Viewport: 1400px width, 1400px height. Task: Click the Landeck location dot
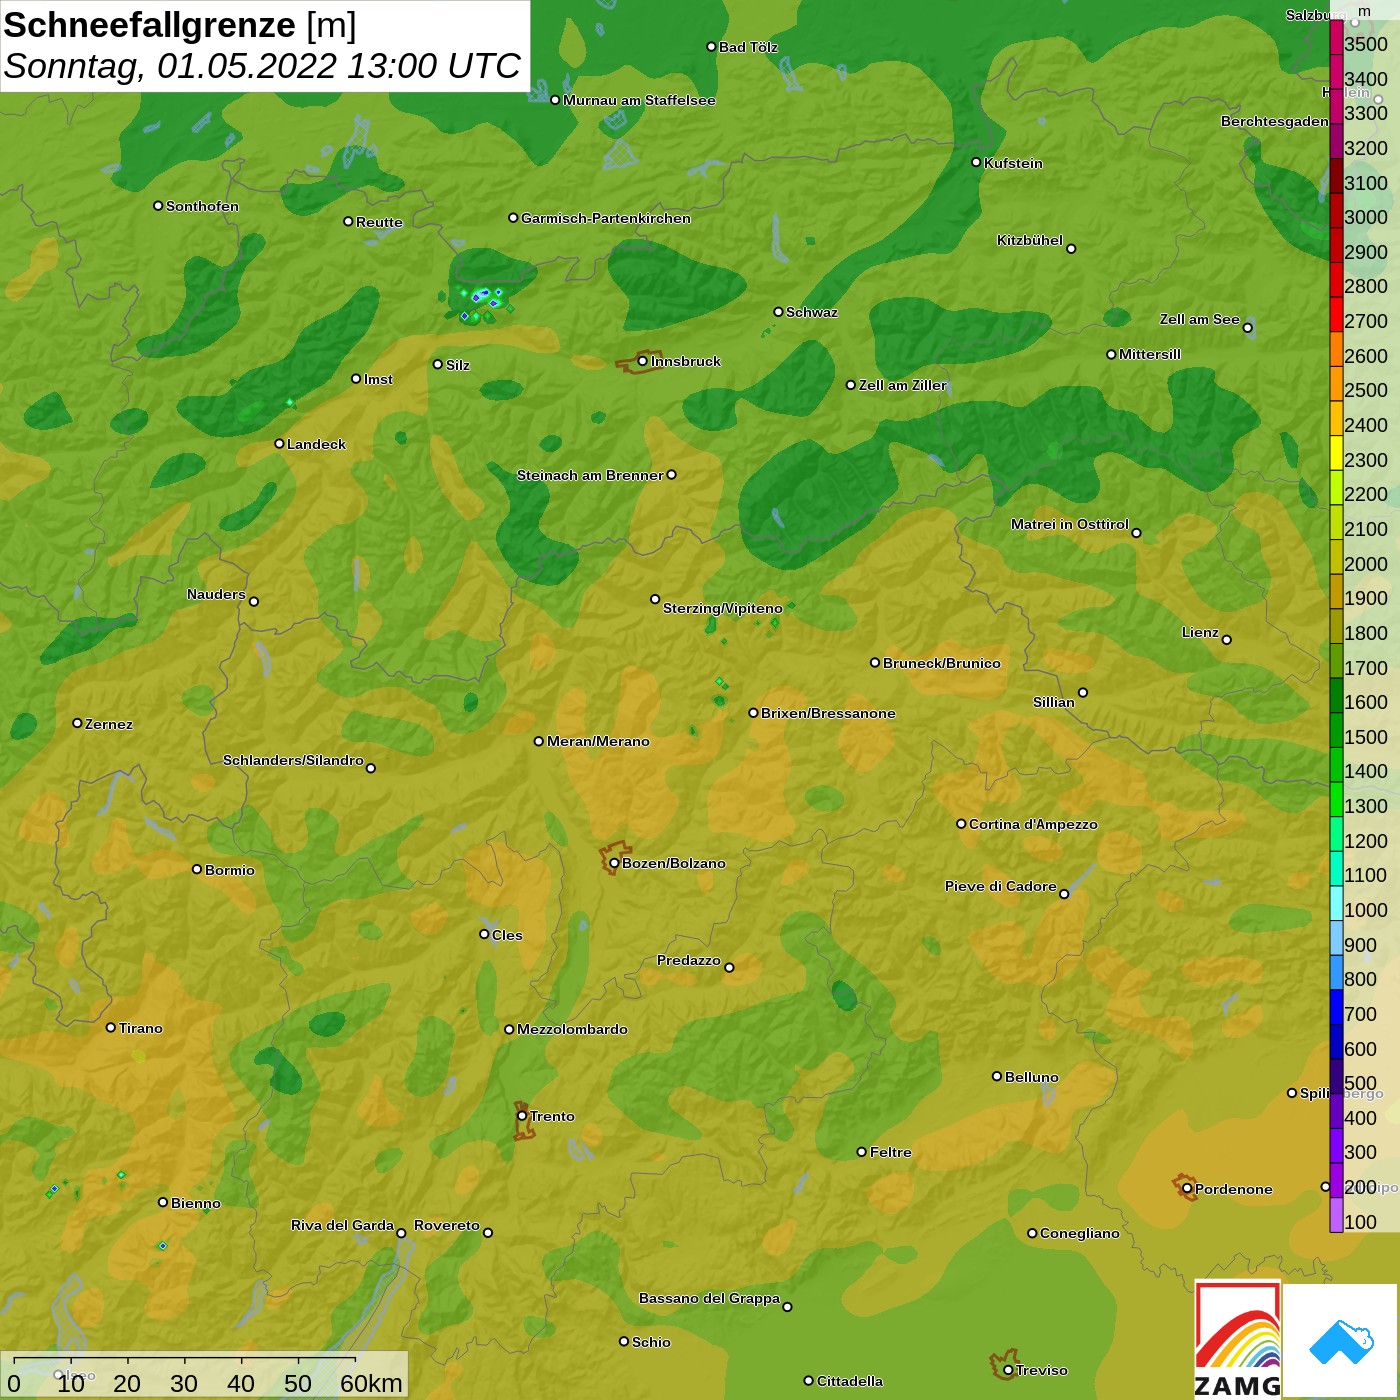click(279, 443)
